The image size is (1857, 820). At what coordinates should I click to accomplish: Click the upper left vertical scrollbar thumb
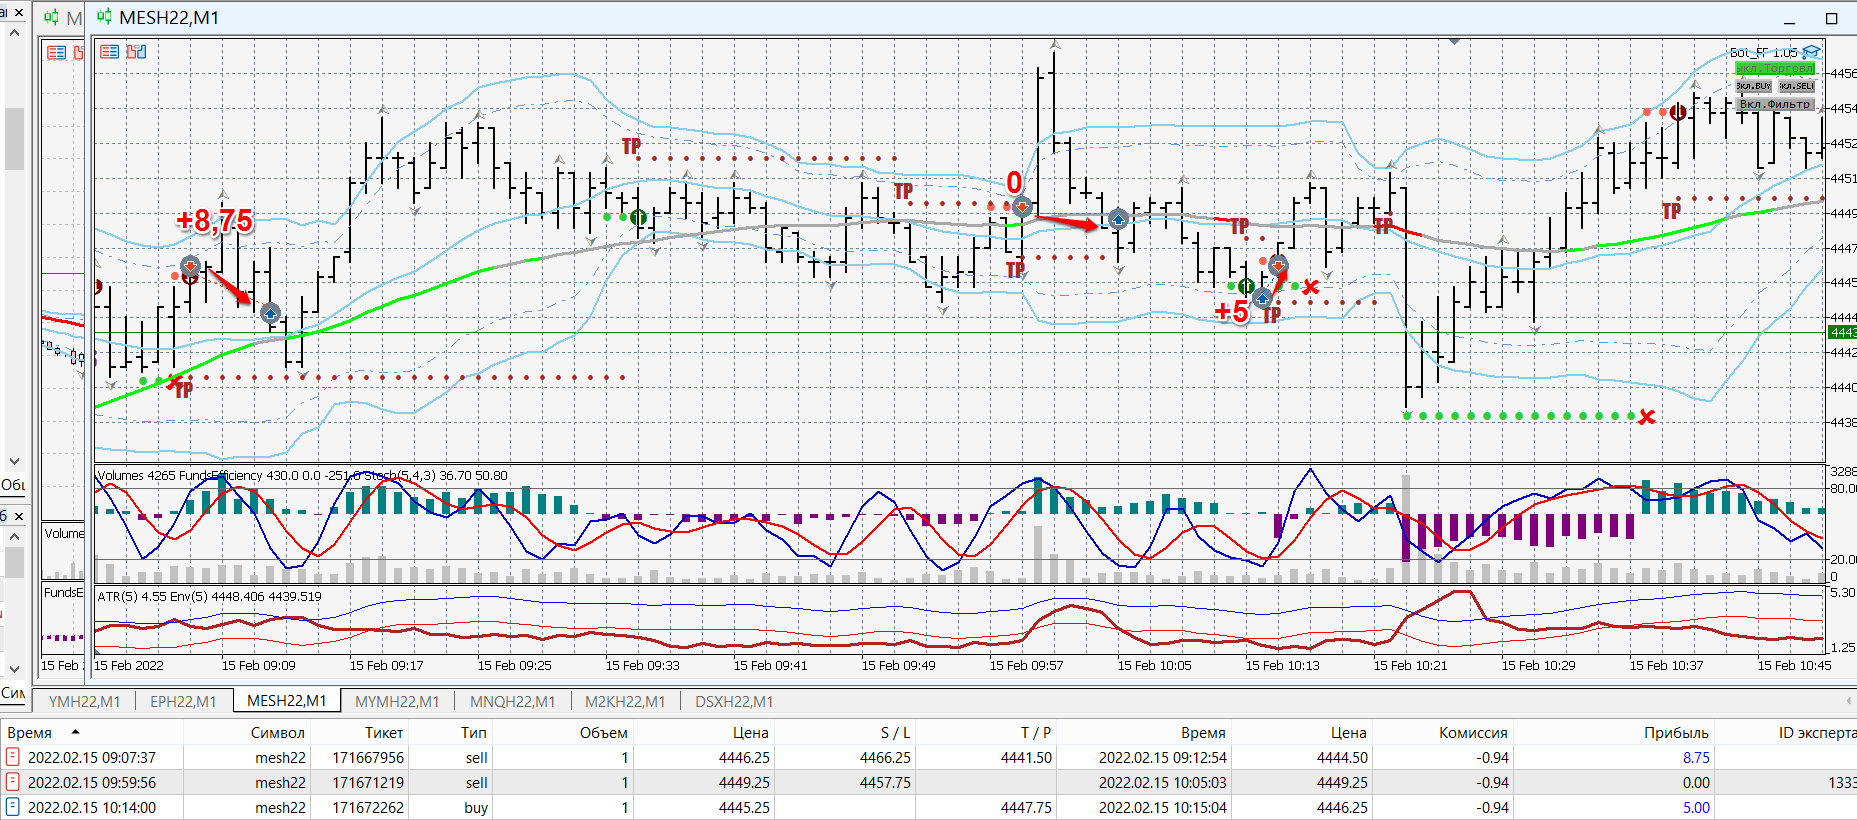click(14, 138)
